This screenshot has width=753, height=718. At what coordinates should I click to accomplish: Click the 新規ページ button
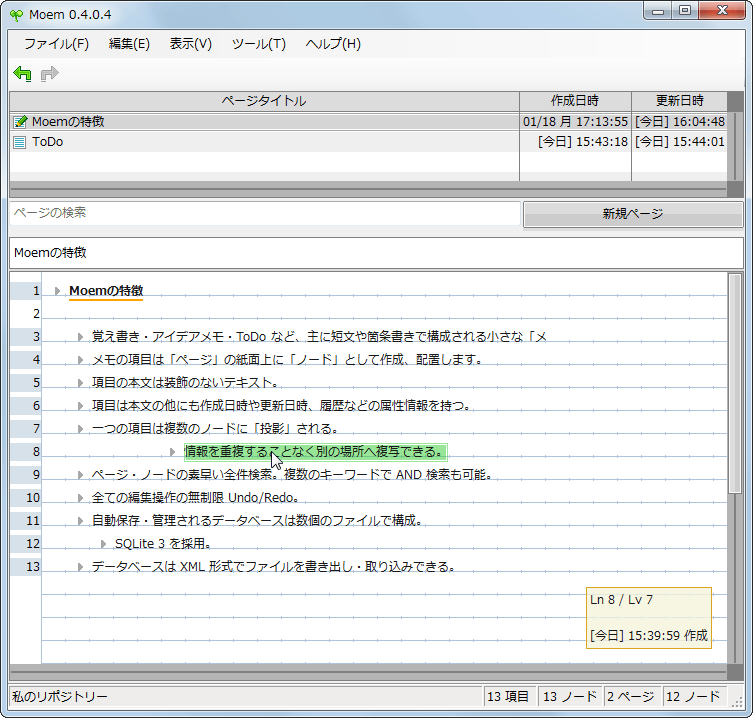(x=633, y=214)
